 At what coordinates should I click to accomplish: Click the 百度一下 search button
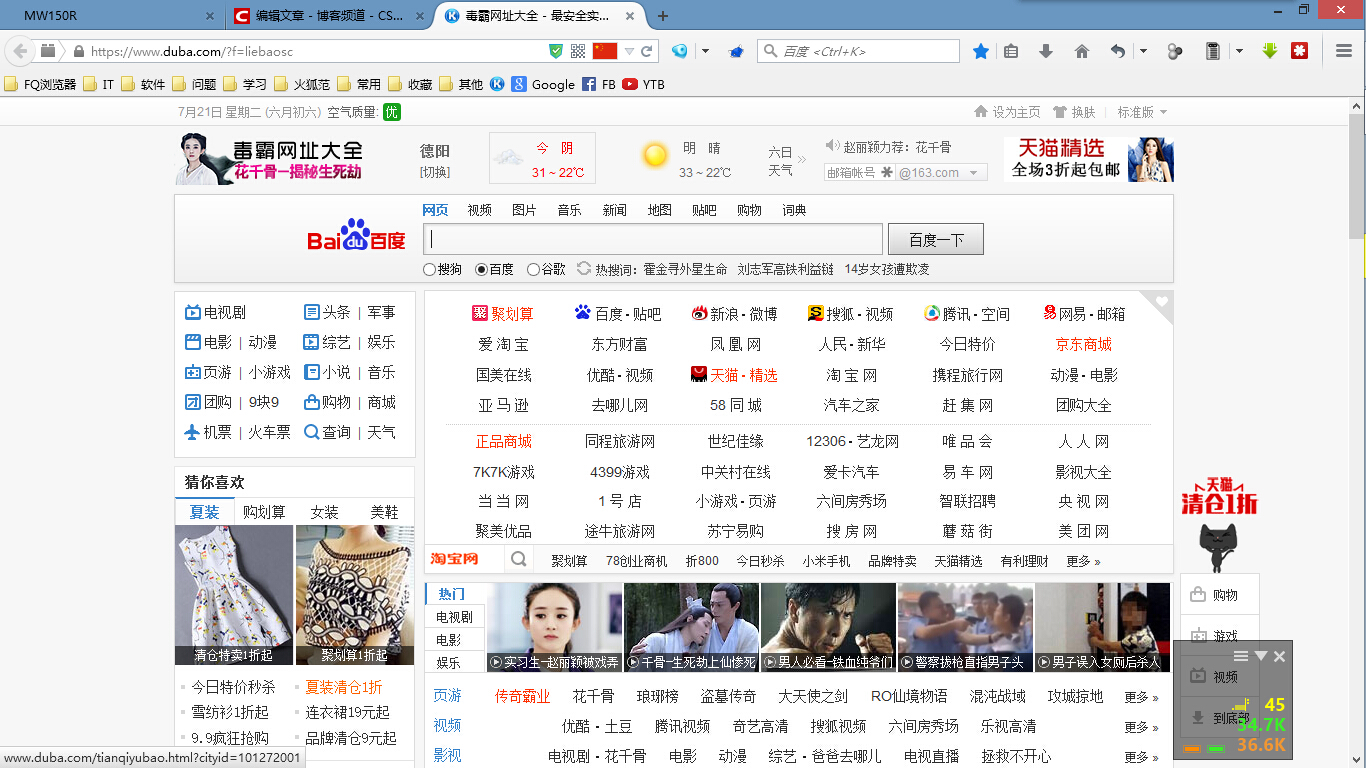point(936,239)
